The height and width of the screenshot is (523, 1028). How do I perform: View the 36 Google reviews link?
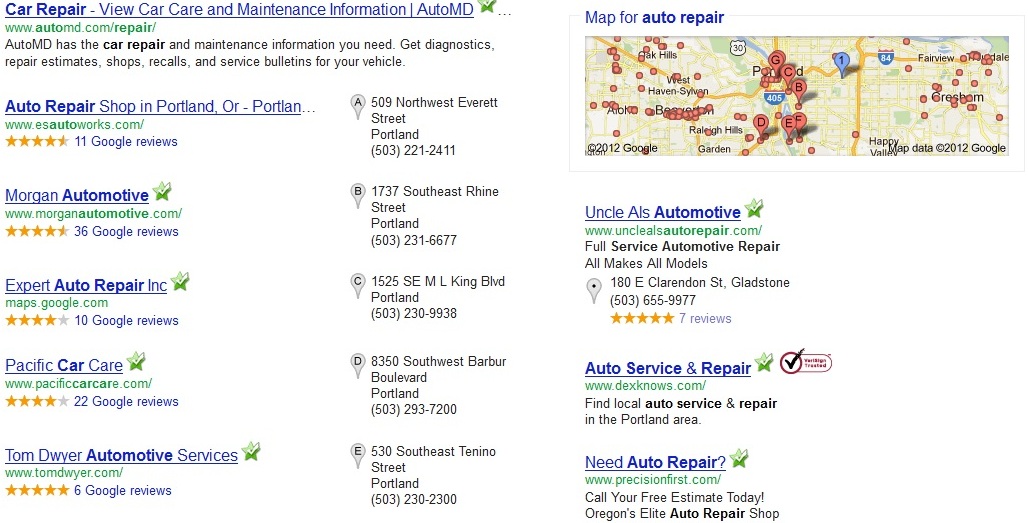(126, 231)
